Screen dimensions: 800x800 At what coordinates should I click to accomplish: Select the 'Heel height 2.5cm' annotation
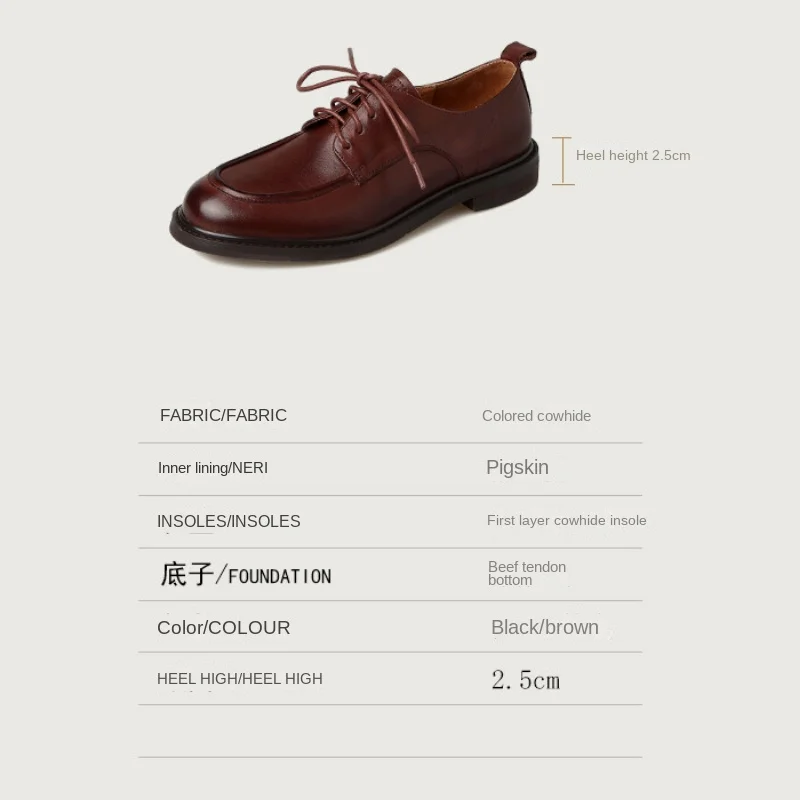633,156
